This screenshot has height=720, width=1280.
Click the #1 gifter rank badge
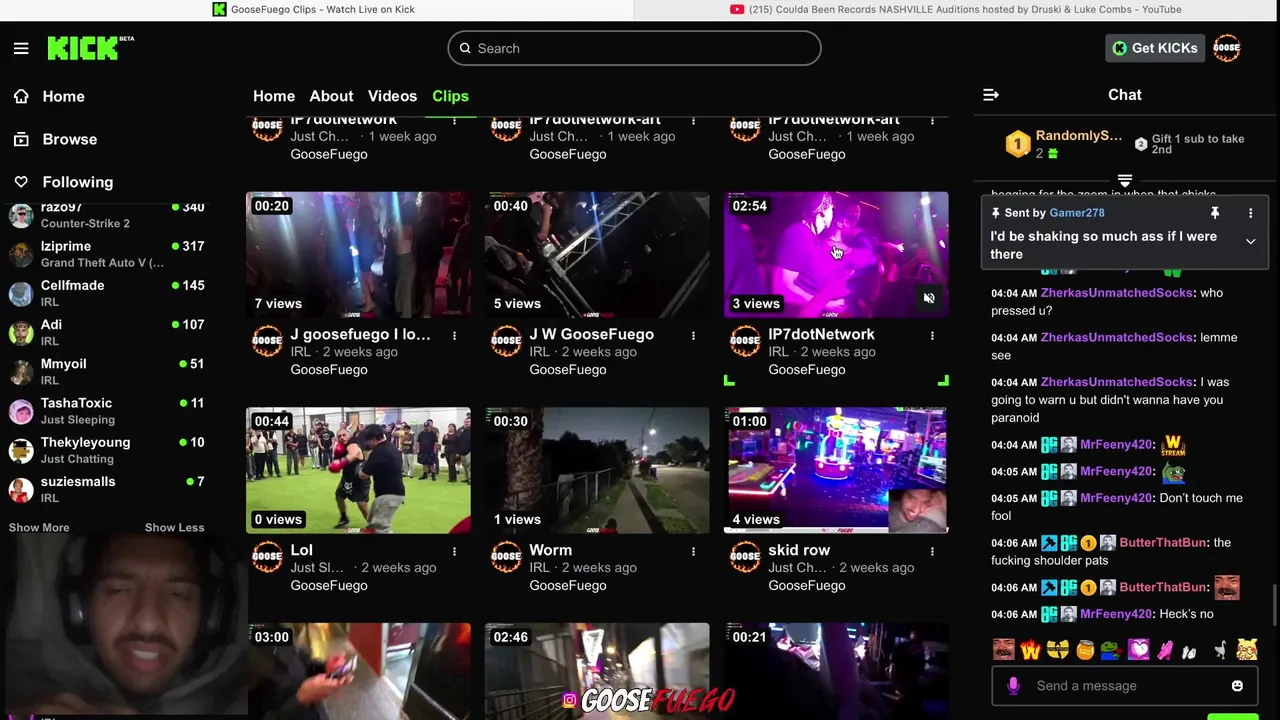[x=1018, y=144]
